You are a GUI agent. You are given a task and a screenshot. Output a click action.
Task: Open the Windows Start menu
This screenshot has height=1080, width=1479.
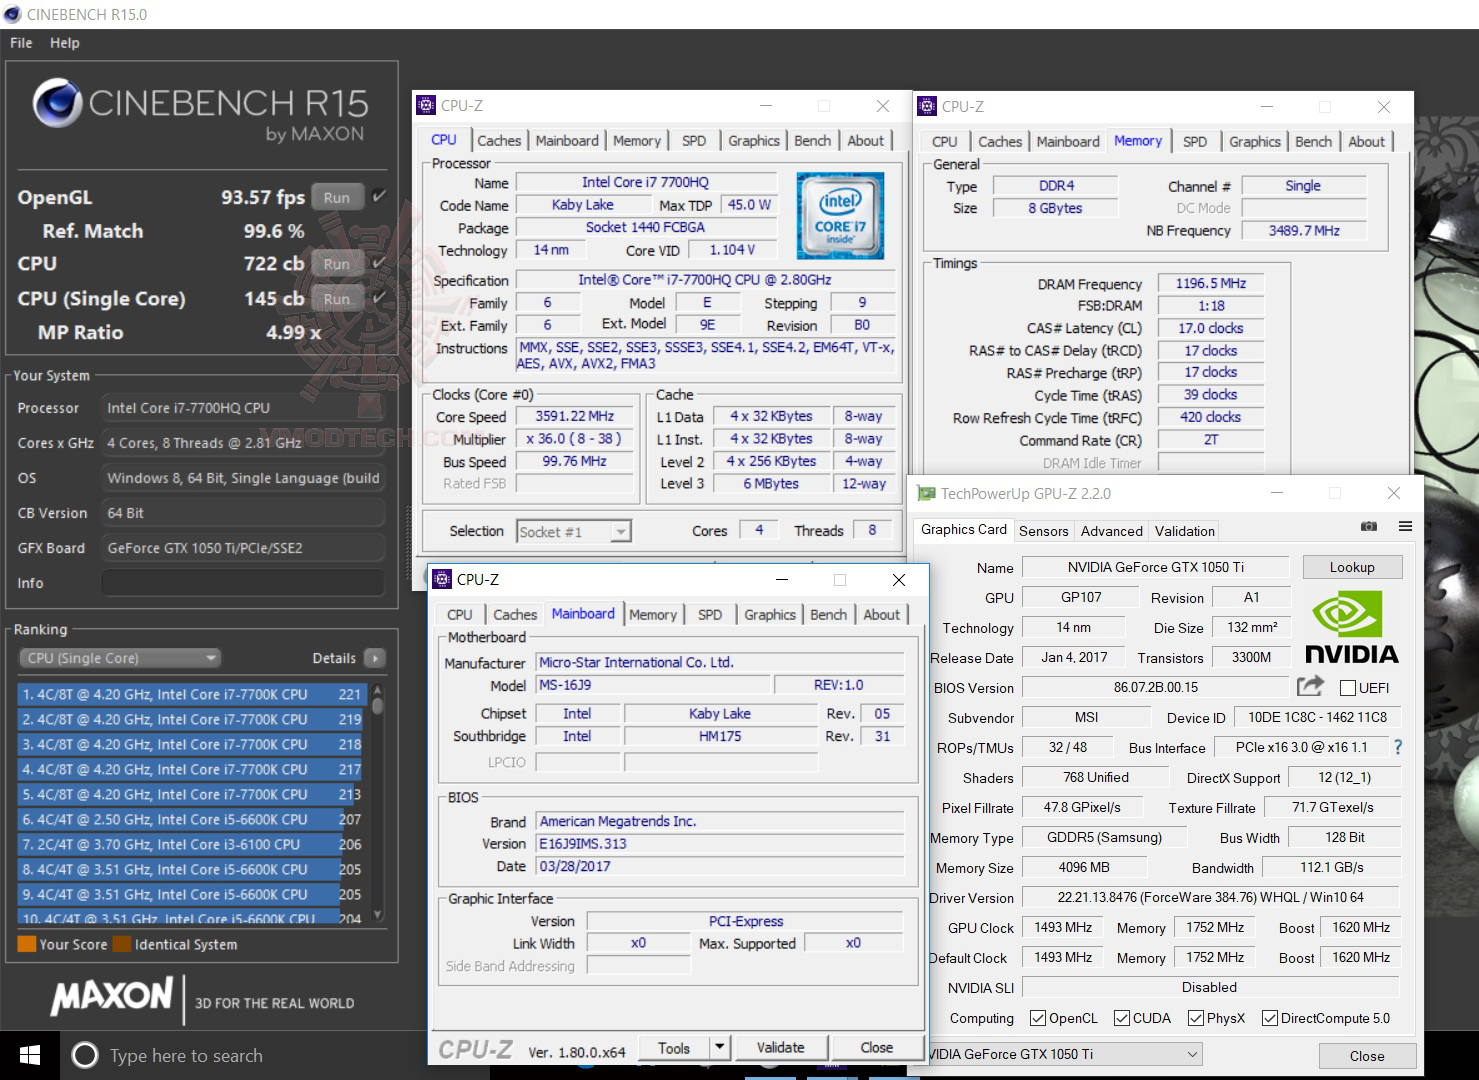click(29, 1055)
